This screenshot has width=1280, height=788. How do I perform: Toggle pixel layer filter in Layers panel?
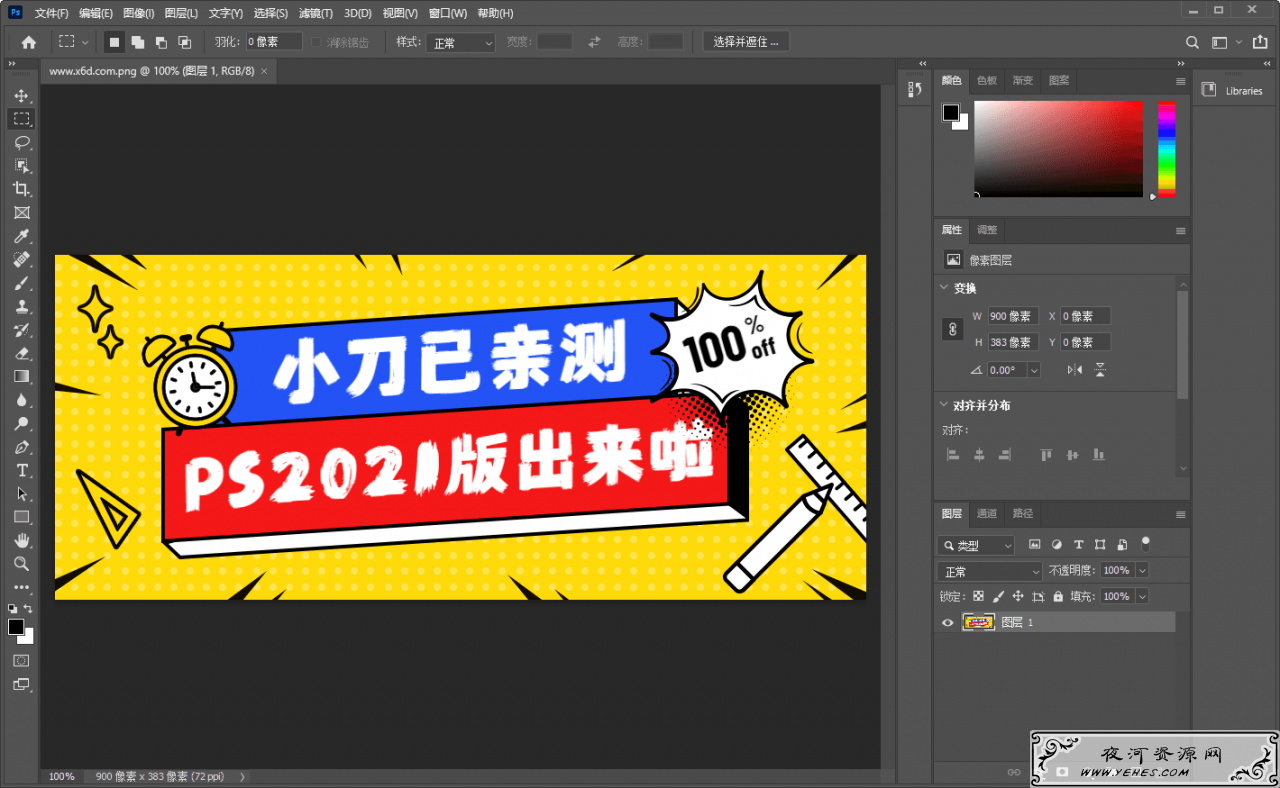pyautogui.click(x=1035, y=545)
